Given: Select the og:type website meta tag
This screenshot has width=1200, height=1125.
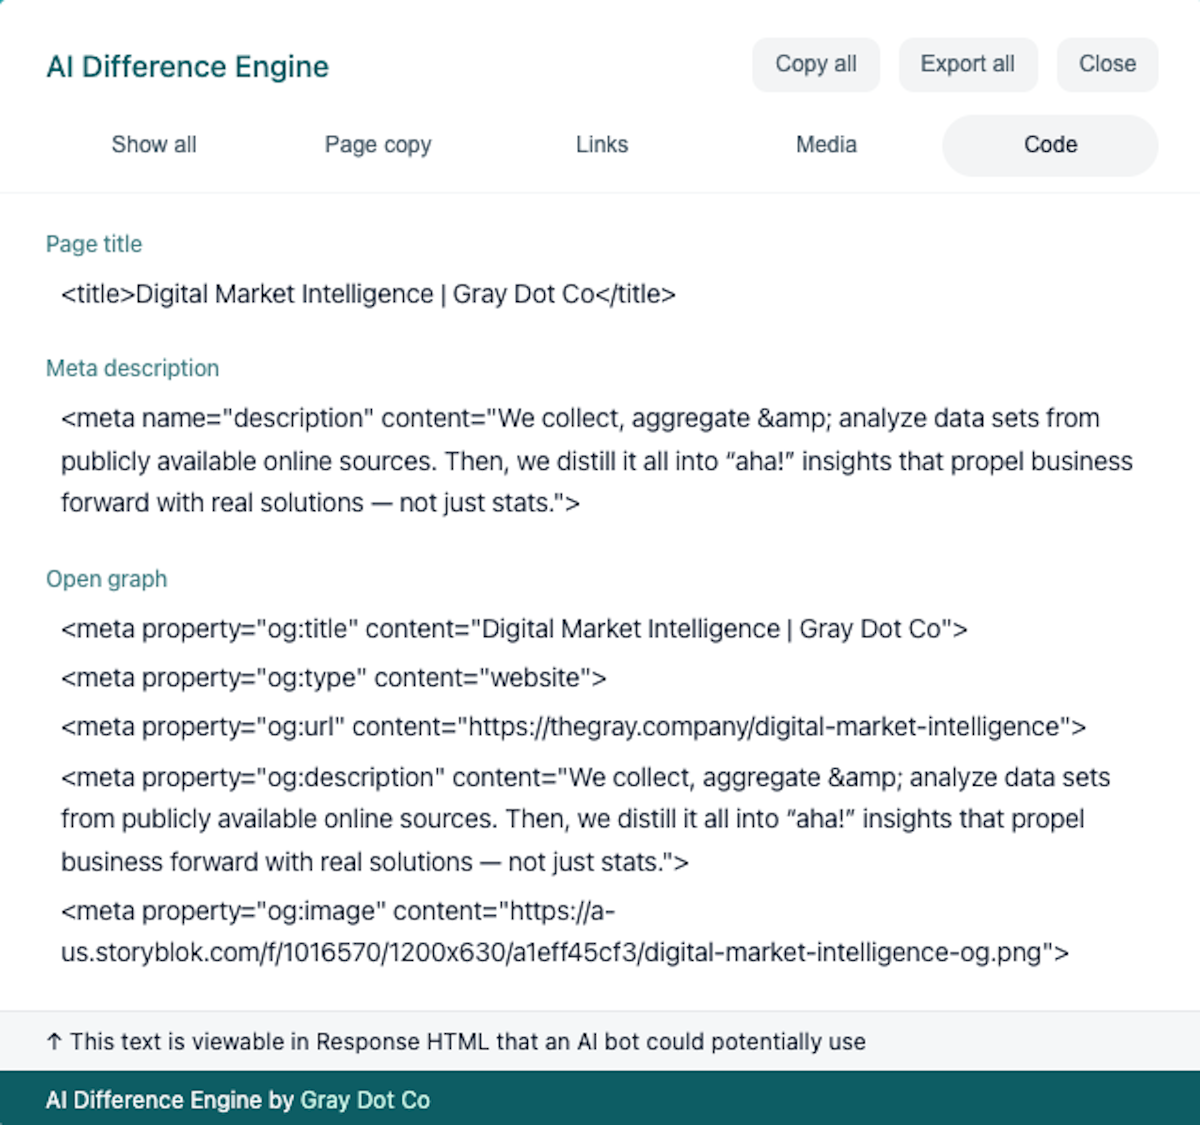Looking at the screenshot, I should [334, 677].
